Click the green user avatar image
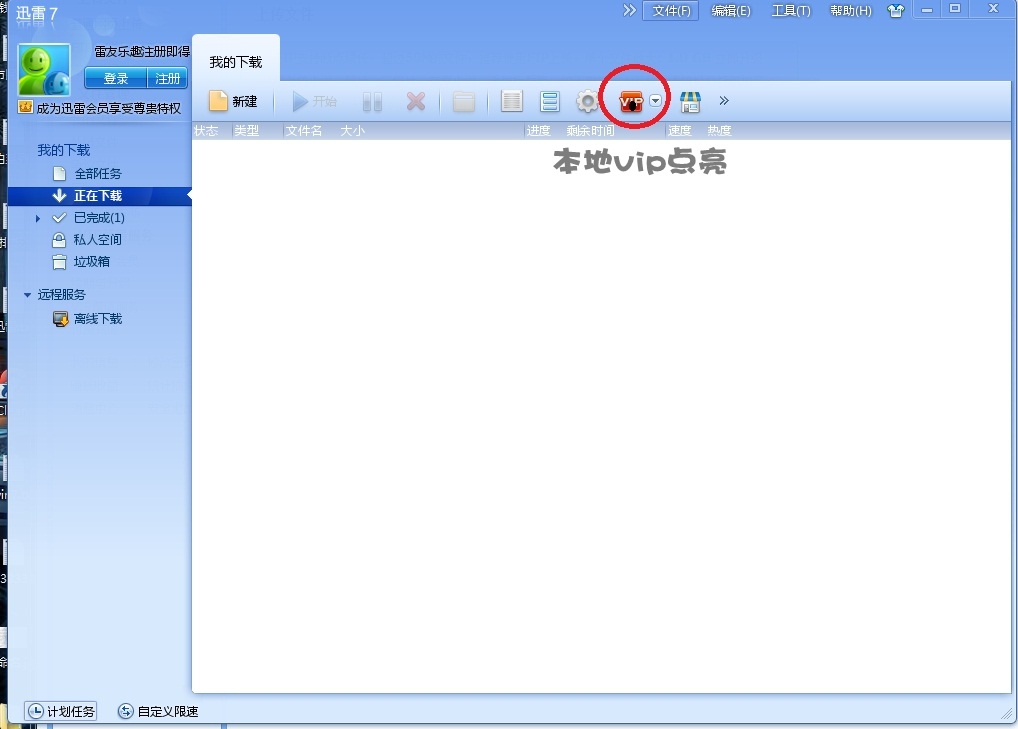 pos(44,69)
